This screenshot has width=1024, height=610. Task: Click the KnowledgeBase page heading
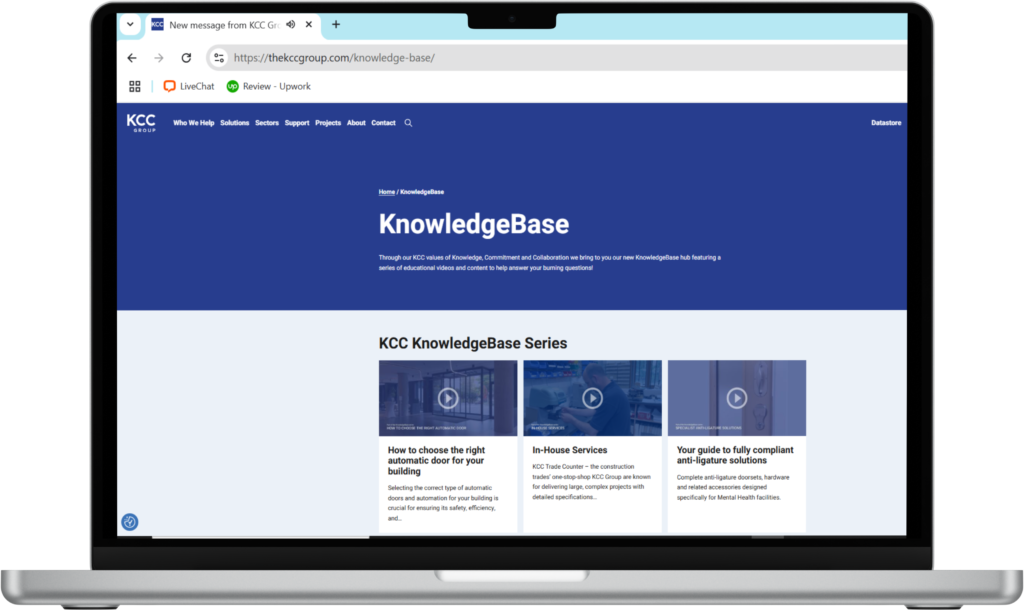click(x=473, y=224)
